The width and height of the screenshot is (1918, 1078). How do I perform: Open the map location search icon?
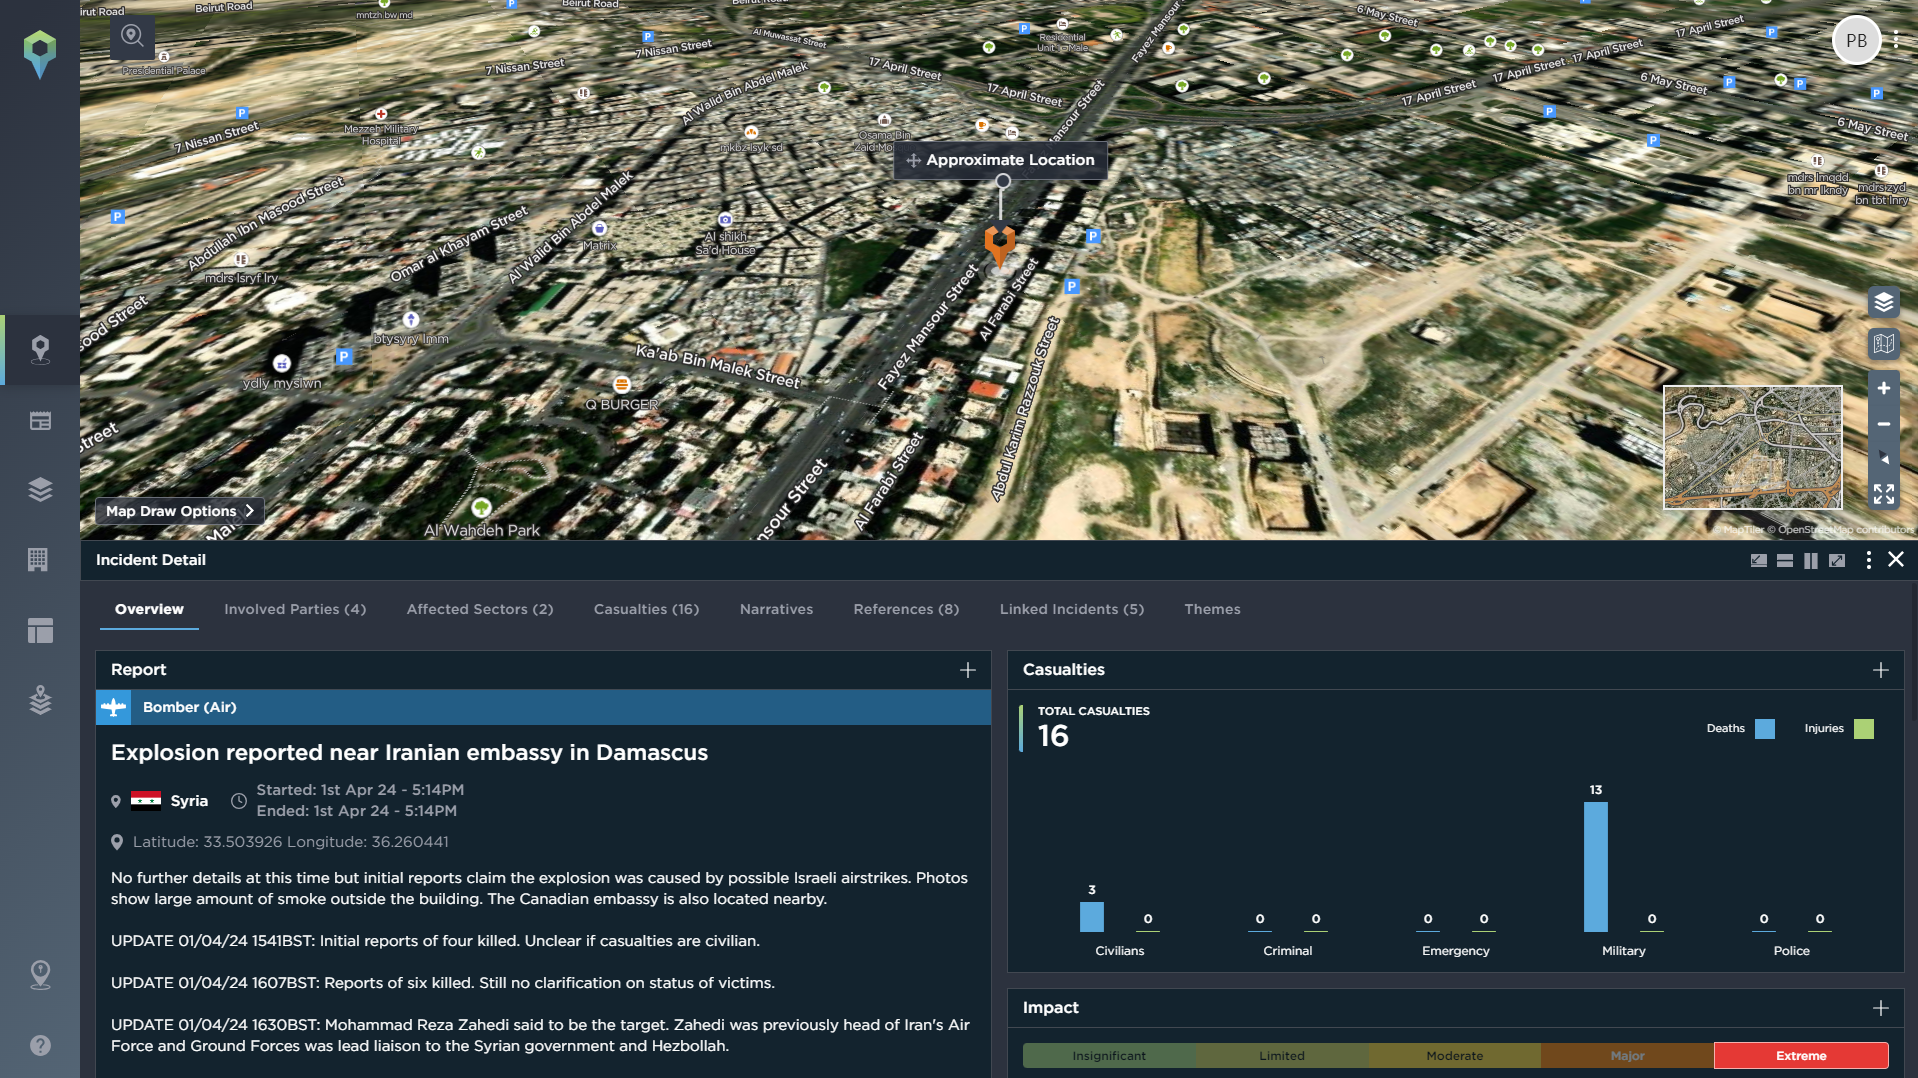132,37
